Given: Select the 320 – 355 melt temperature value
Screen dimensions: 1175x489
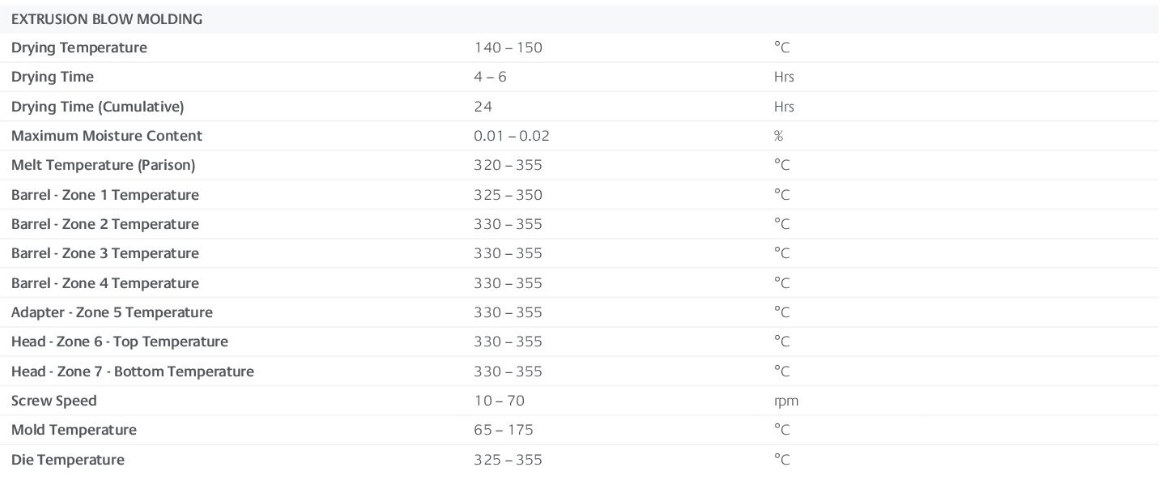Looking at the screenshot, I should pyautogui.click(x=508, y=165).
